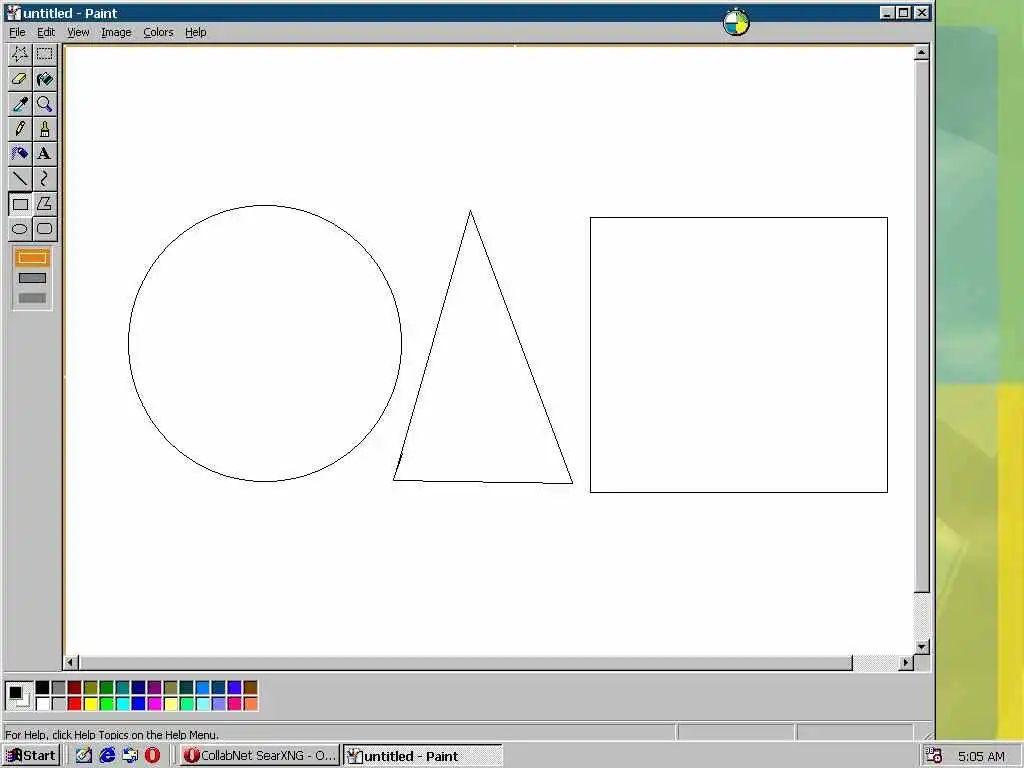Image resolution: width=1024 pixels, height=768 pixels.
Task: Click the Paint title bar application icon
Action: pyautogui.click(x=13, y=13)
